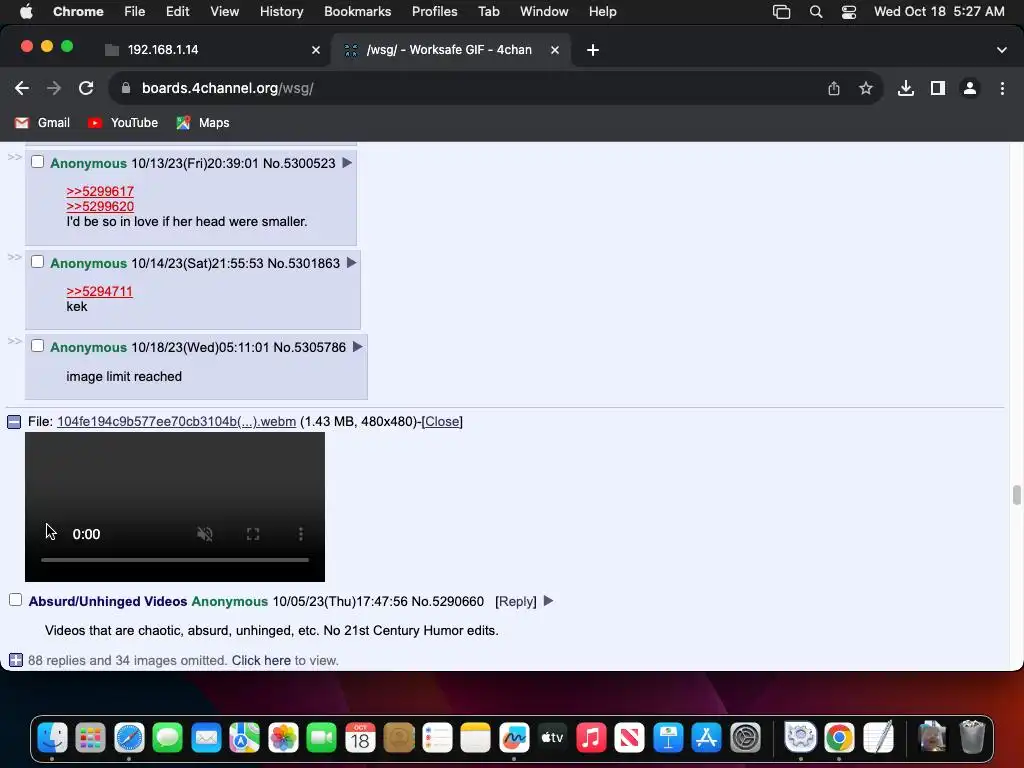The width and height of the screenshot is (1024, 768).
Task: Toggle the Chrome side panel
Action: pyautogui.click(x=938, y=88)
